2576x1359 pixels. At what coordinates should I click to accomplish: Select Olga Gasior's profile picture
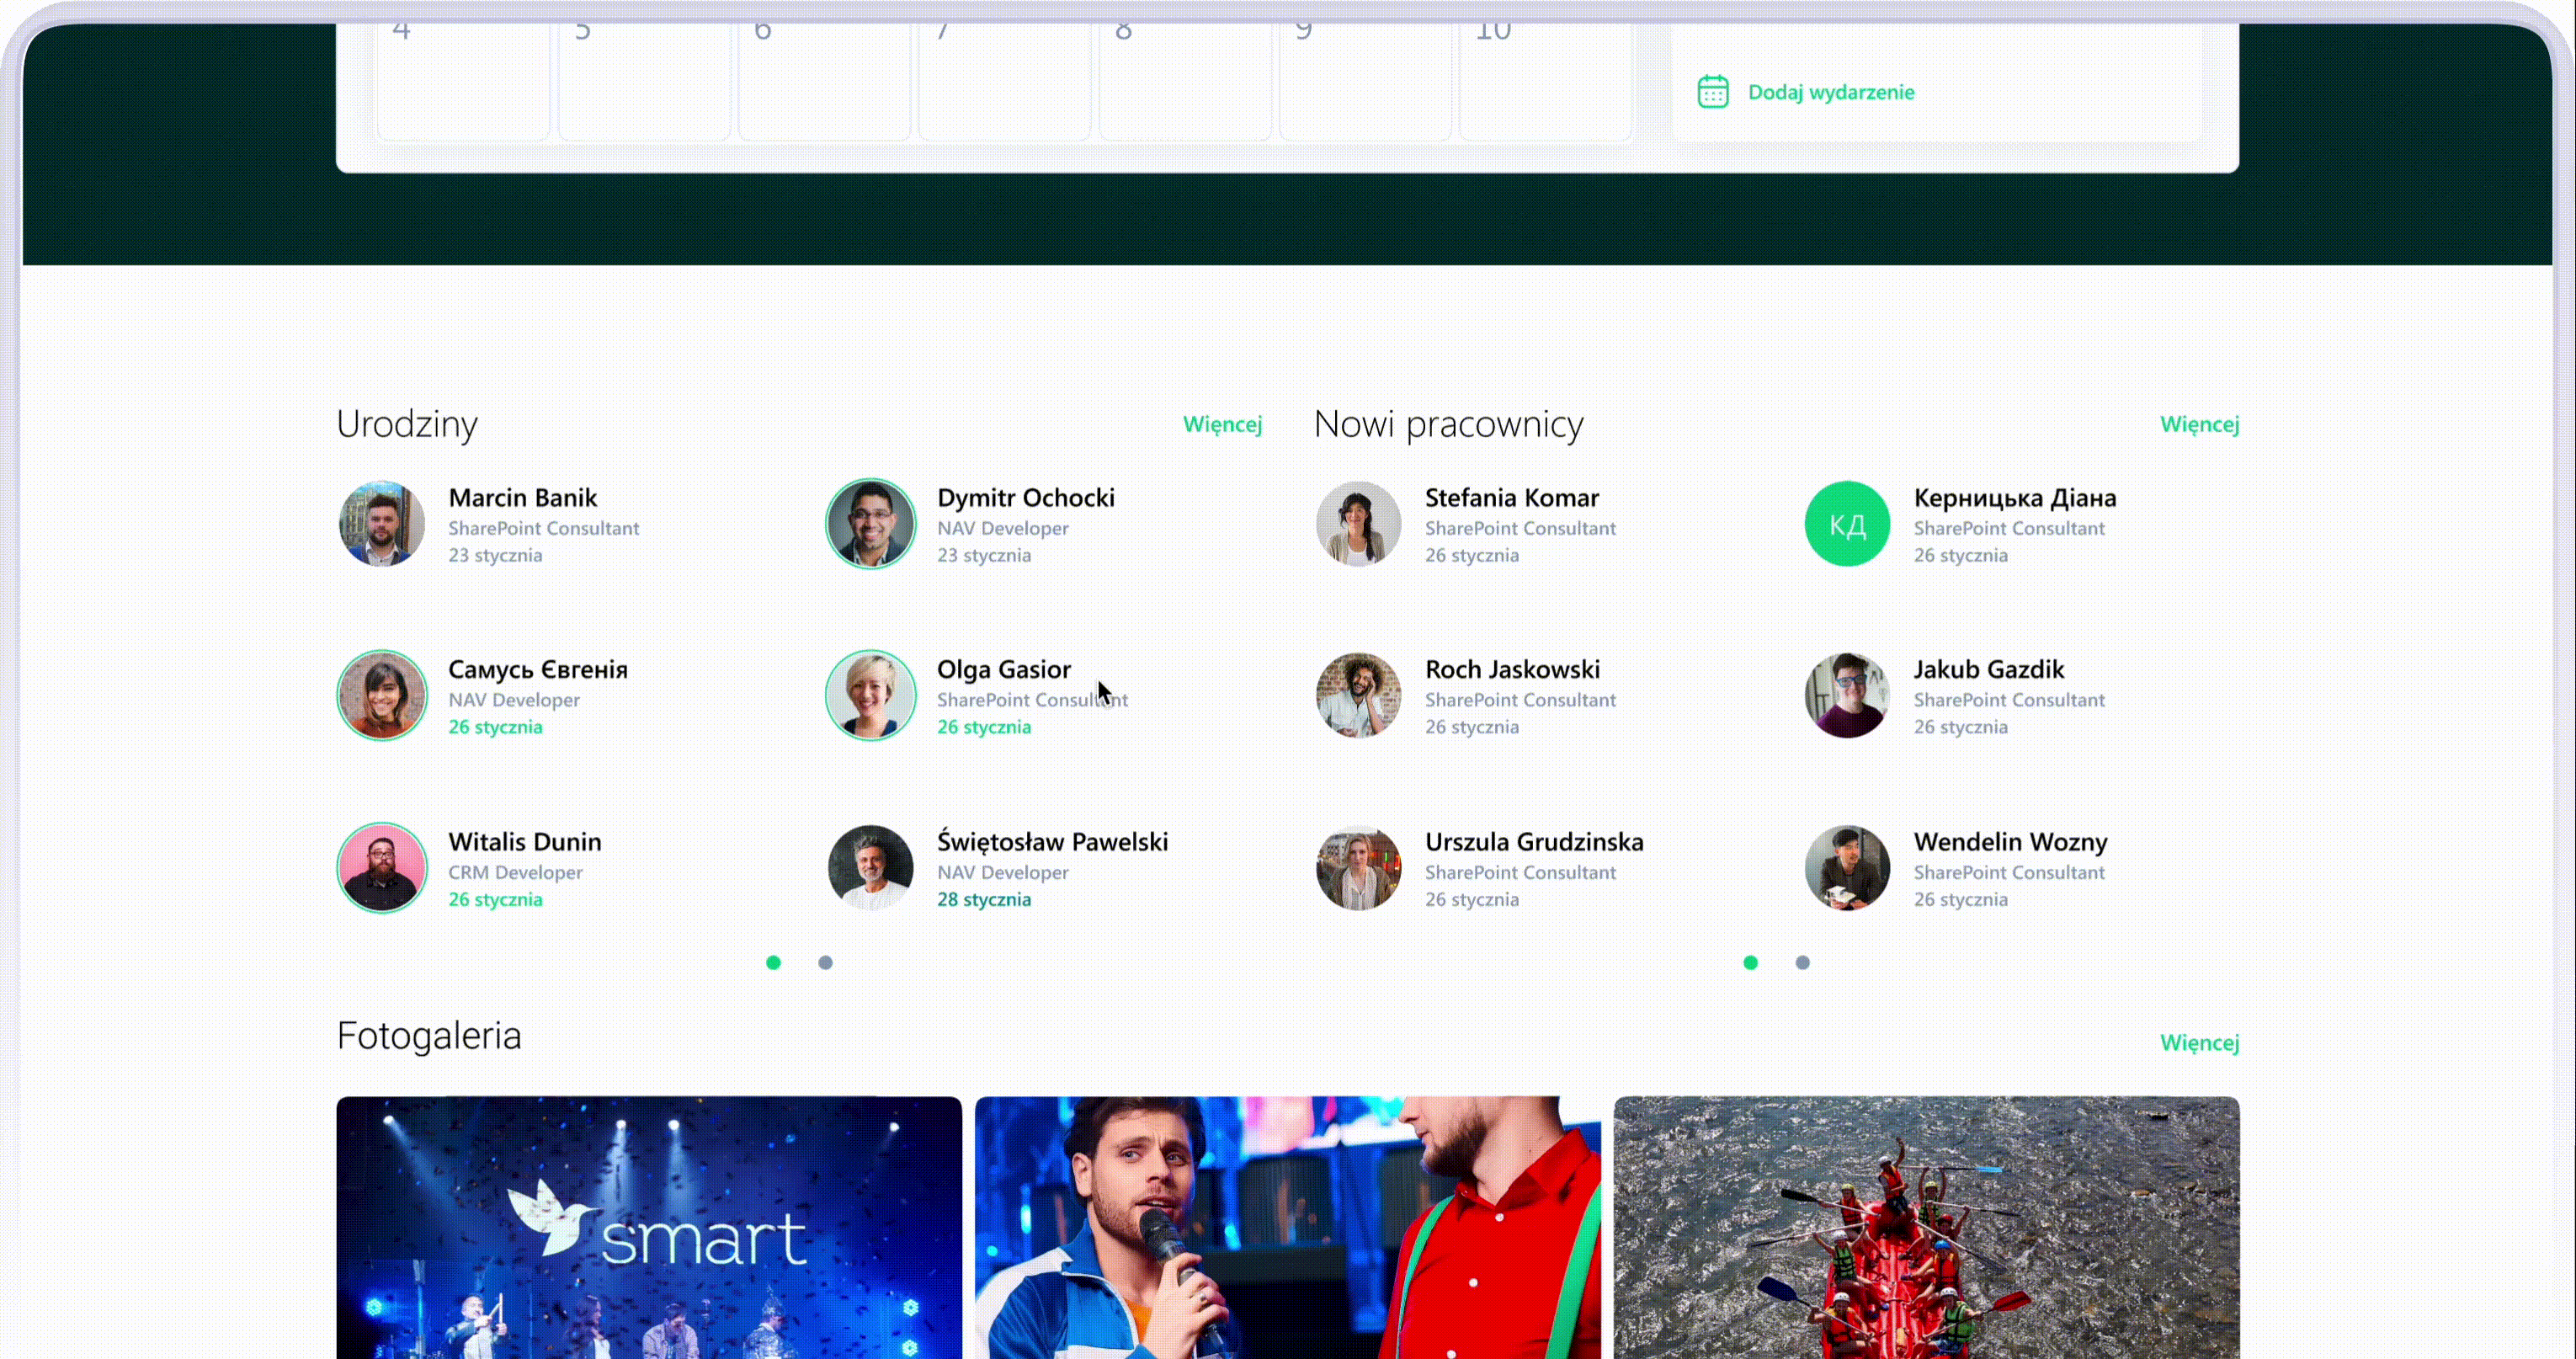pyautogui.click(x=870, y=696)
